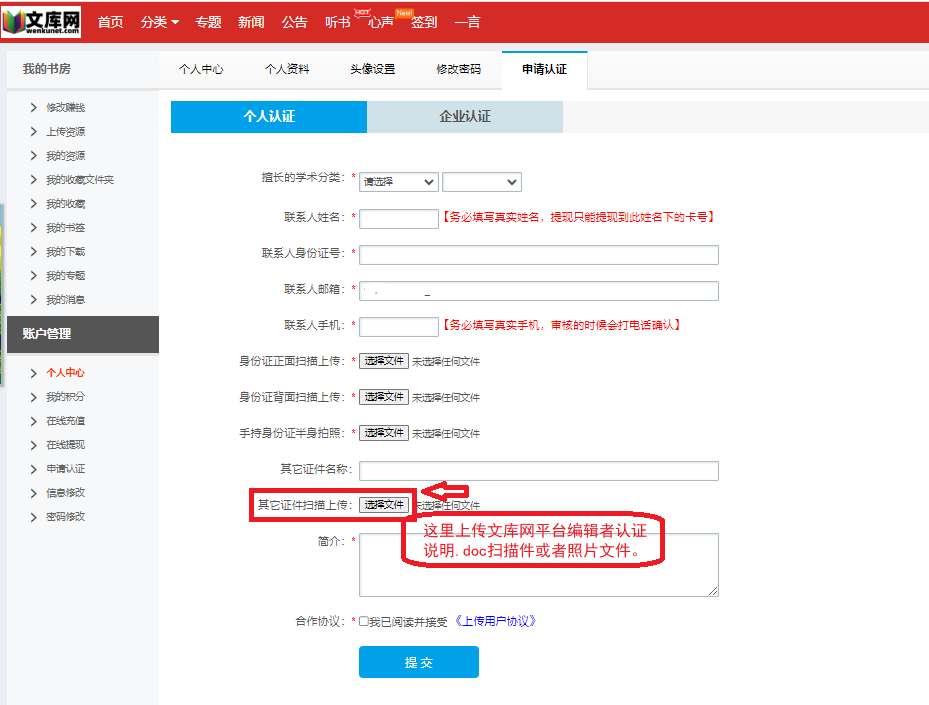
Task: Open 密码修改 in the sidebar
Action: coord(66,517)
